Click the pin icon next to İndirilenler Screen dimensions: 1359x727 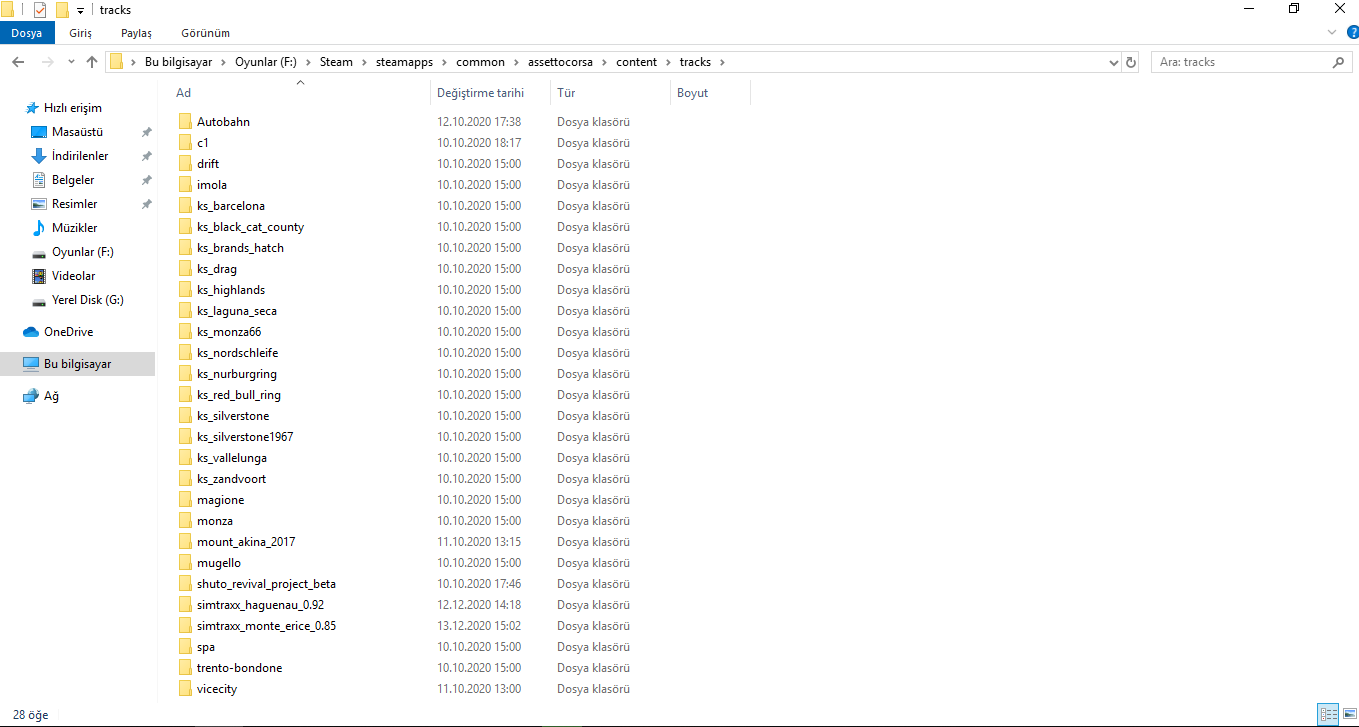pos(146,156)
